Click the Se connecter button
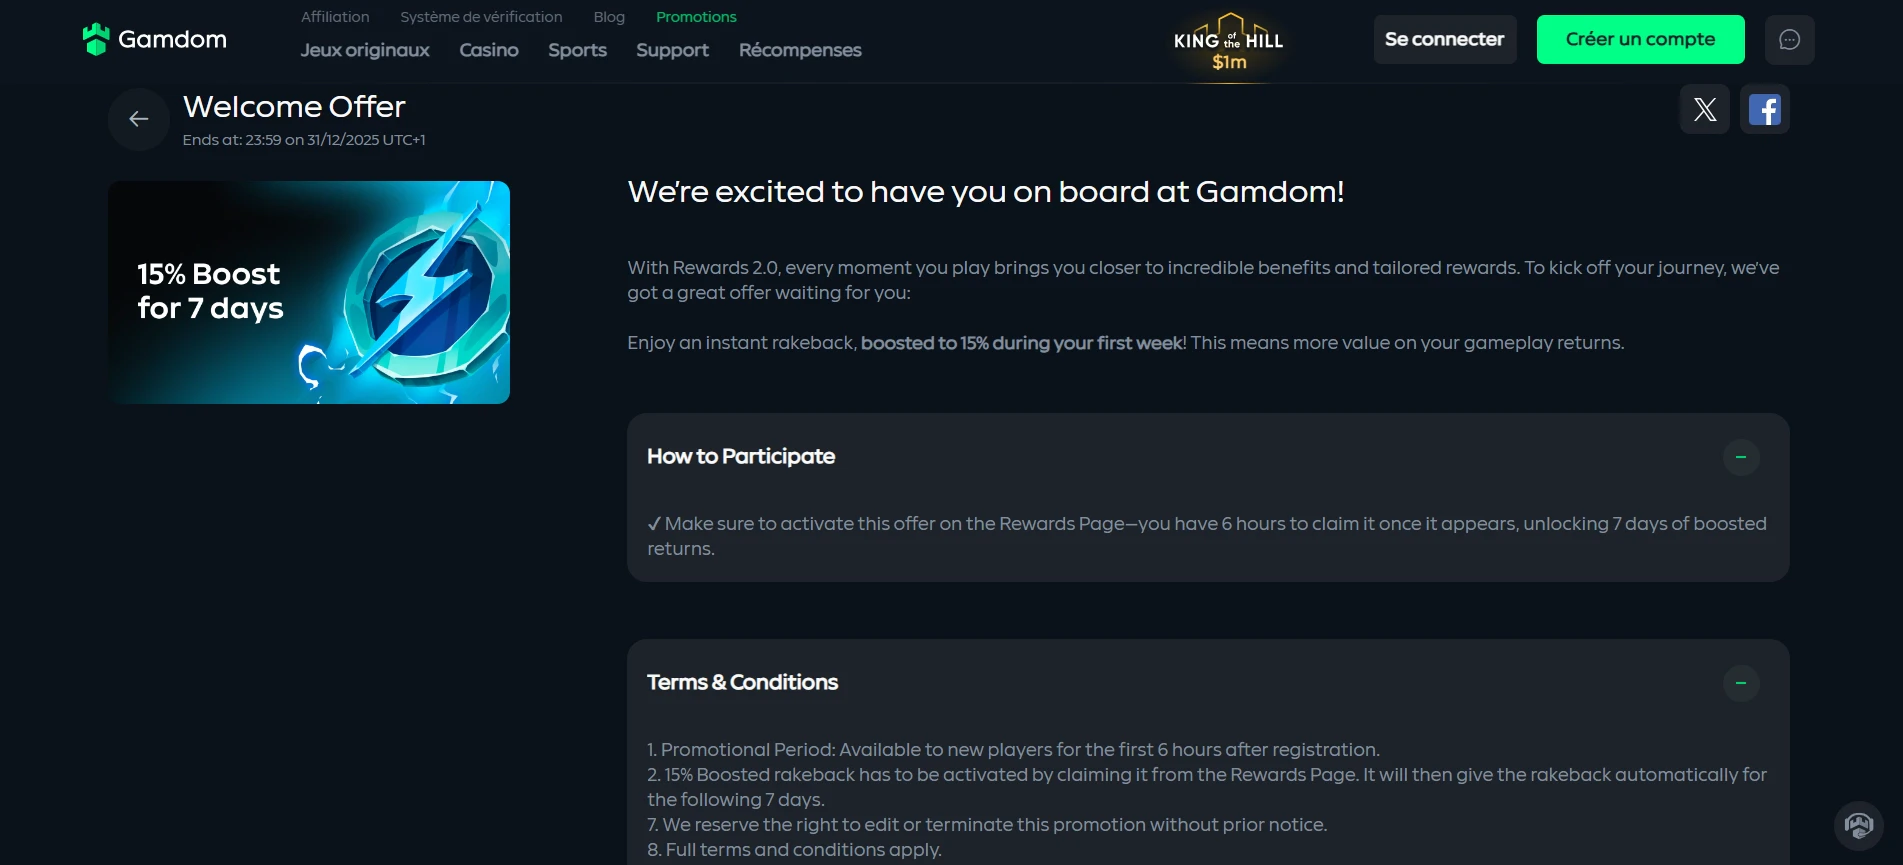Screen dimensions: 1903x865 point(1445,40)
